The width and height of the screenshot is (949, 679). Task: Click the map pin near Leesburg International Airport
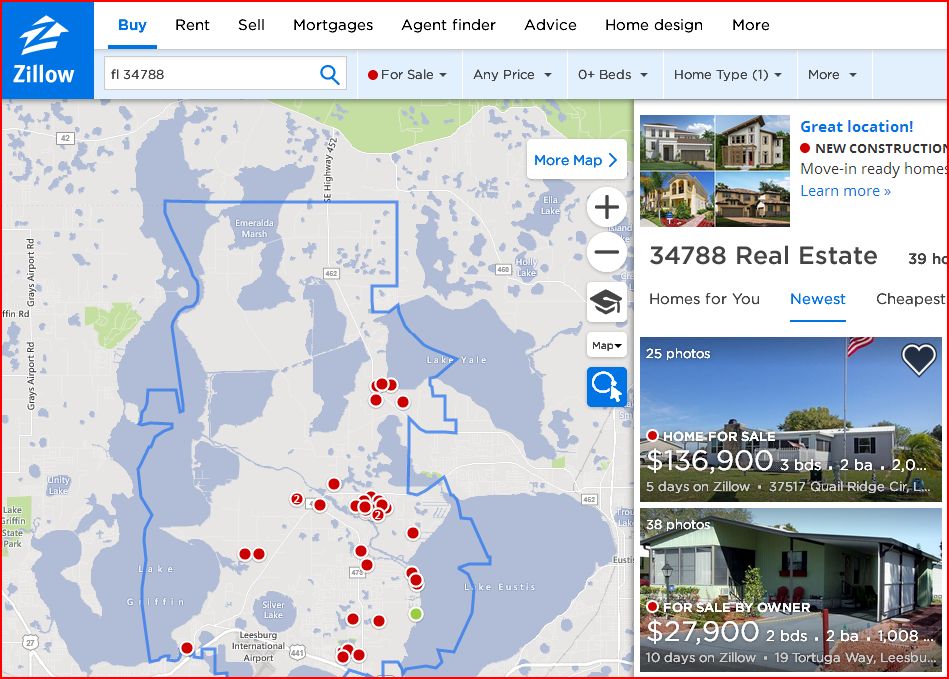point(187,648)
